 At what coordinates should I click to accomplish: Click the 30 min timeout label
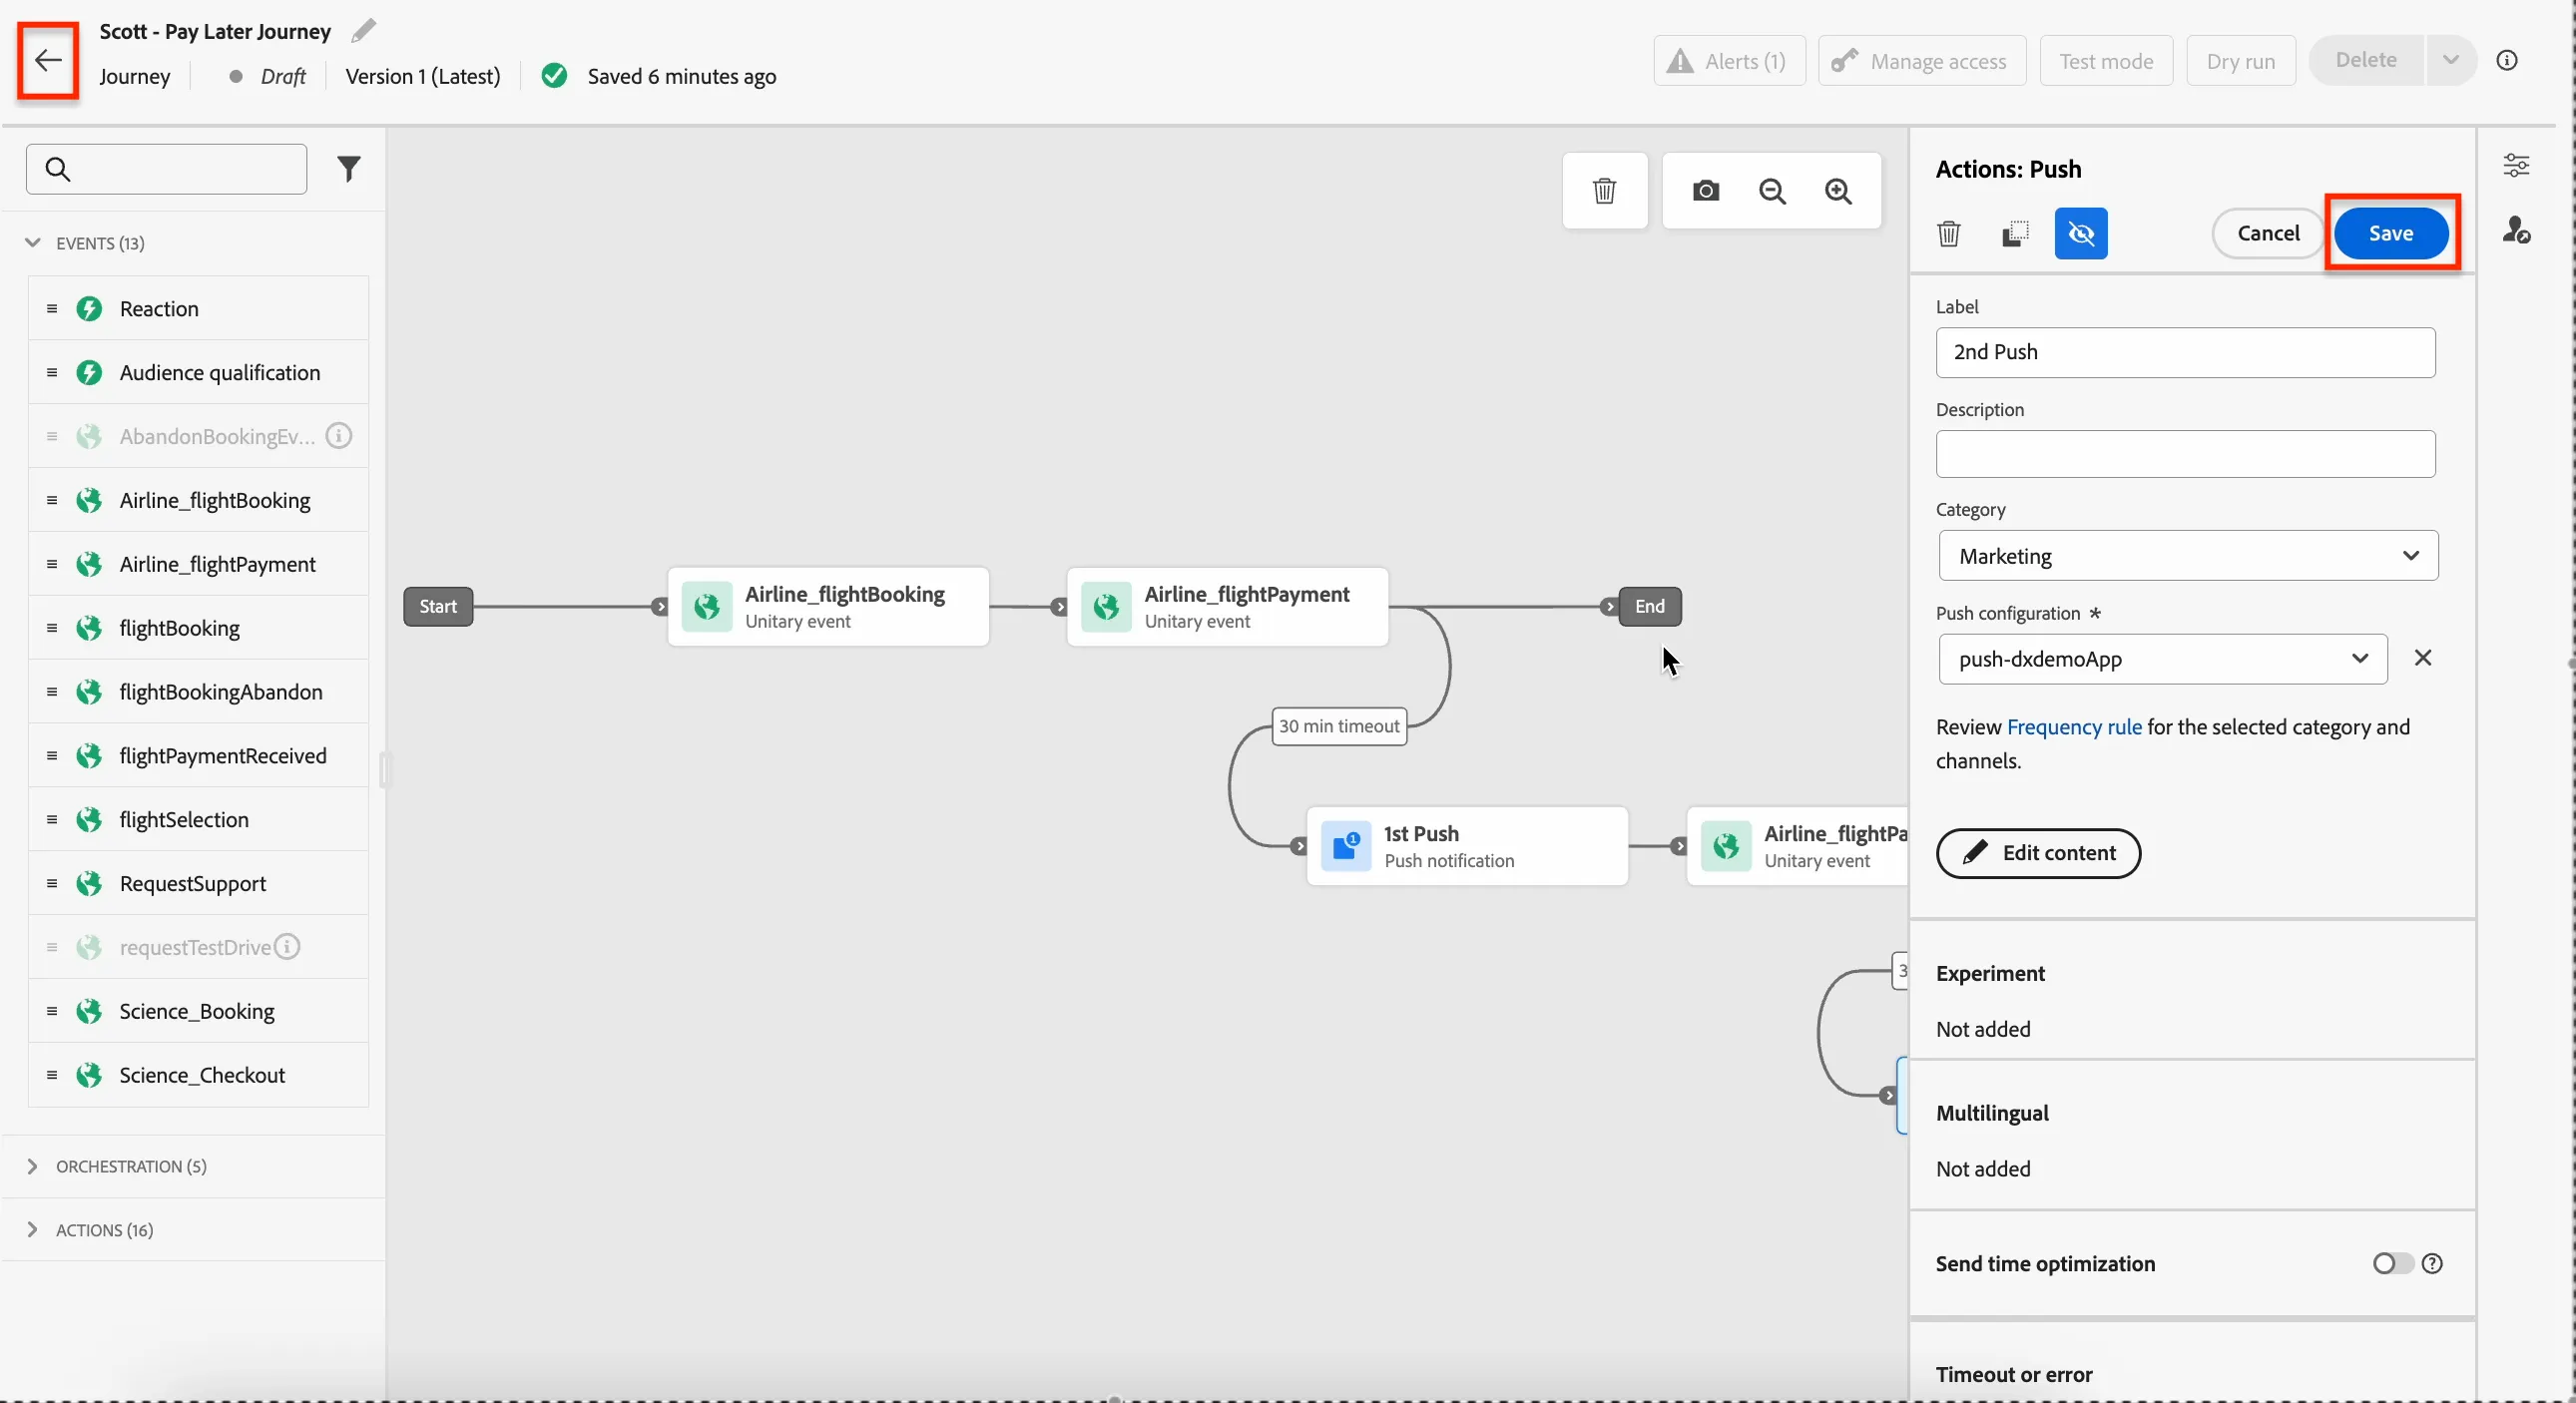1339,726
